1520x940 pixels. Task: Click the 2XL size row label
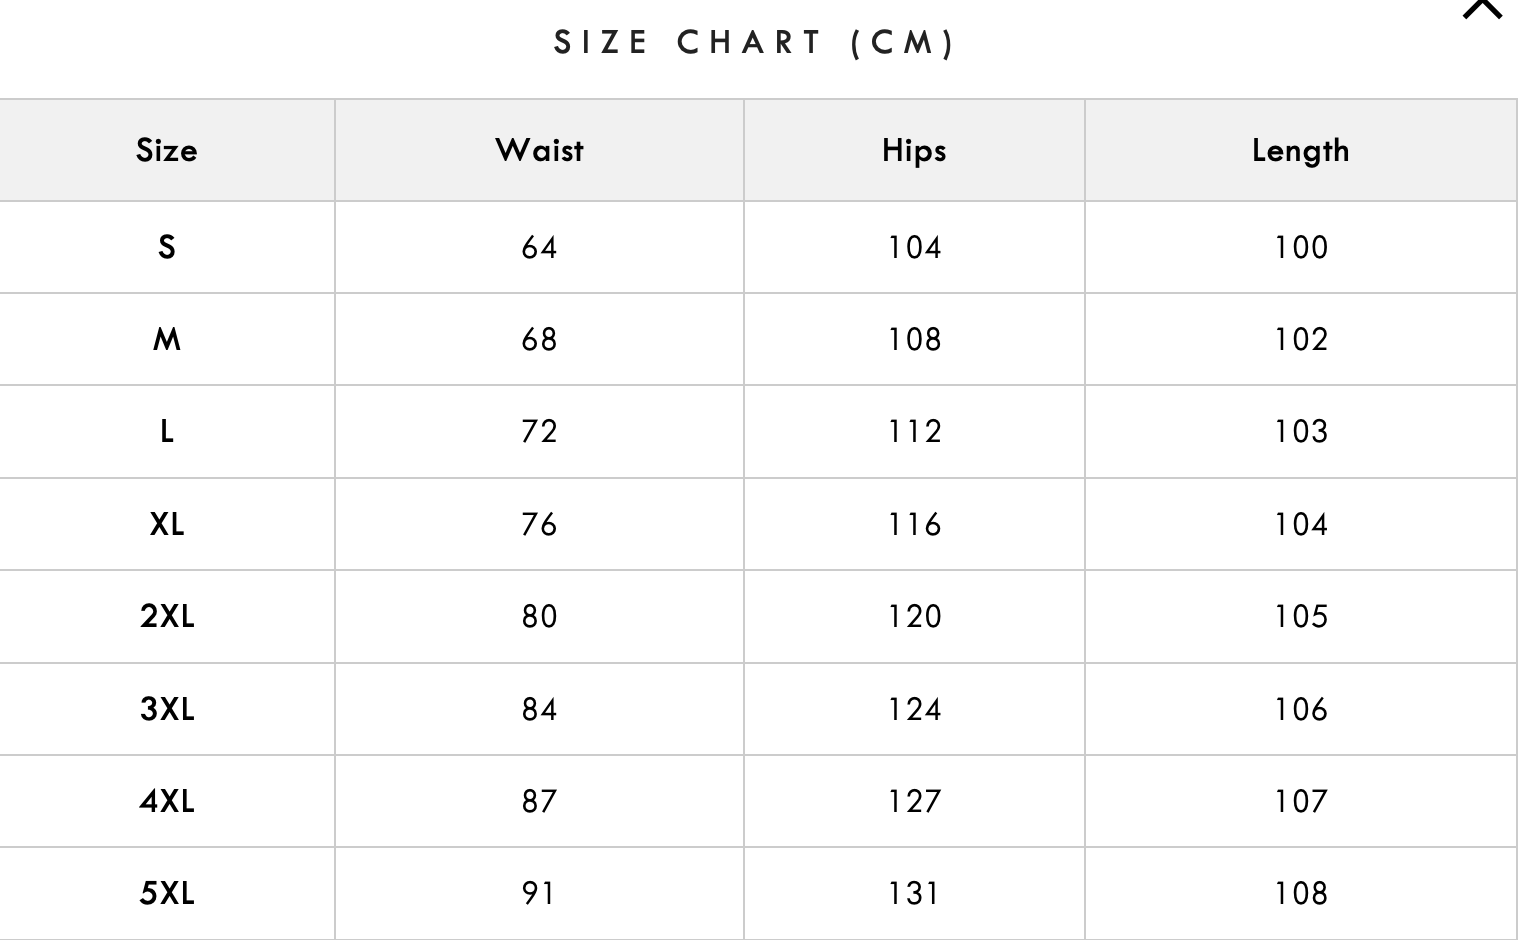[167, 616]
